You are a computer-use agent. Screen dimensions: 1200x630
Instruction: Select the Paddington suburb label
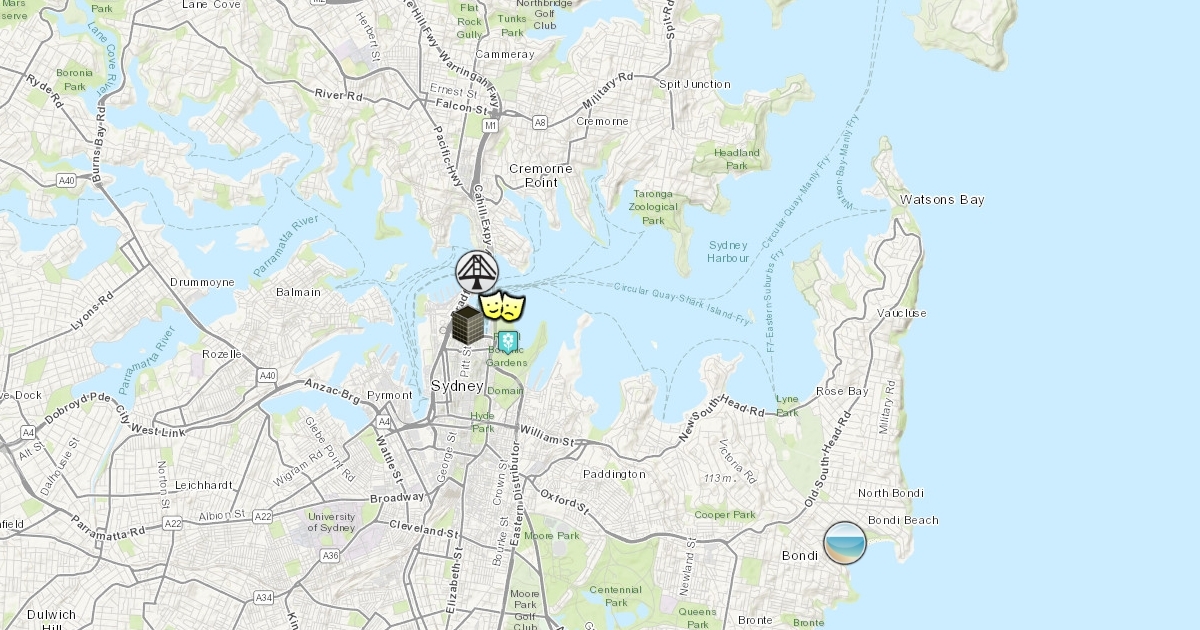(x=613, y=474)
